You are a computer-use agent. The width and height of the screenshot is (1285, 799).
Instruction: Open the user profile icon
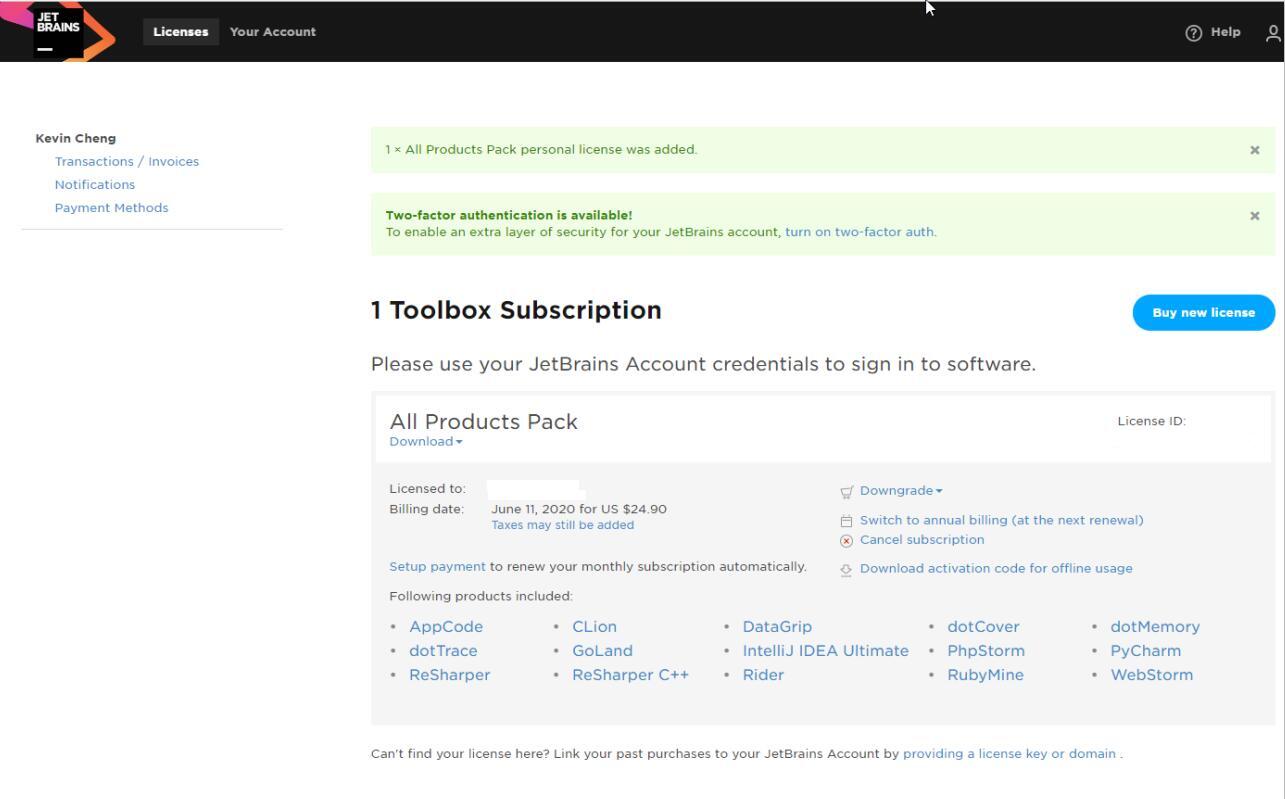coord(1274,32)
